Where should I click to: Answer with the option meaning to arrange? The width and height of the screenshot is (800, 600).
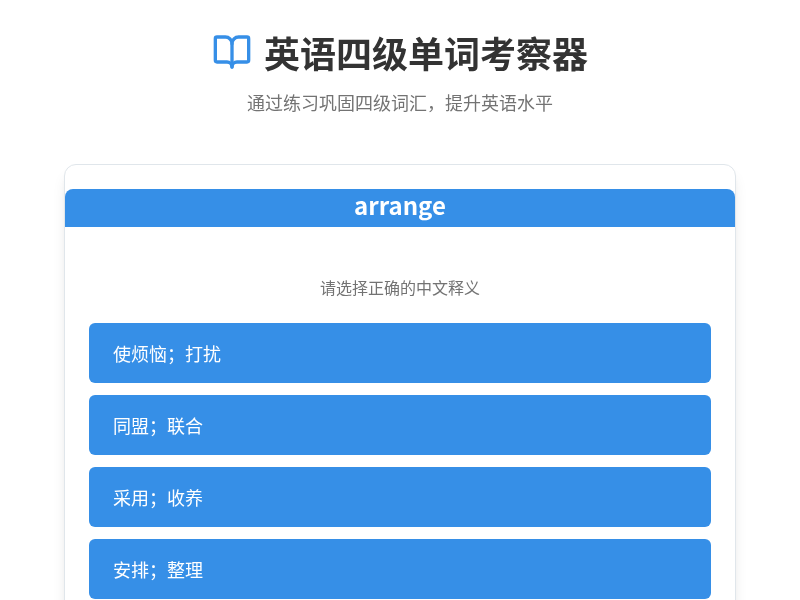tap(400, 569)
